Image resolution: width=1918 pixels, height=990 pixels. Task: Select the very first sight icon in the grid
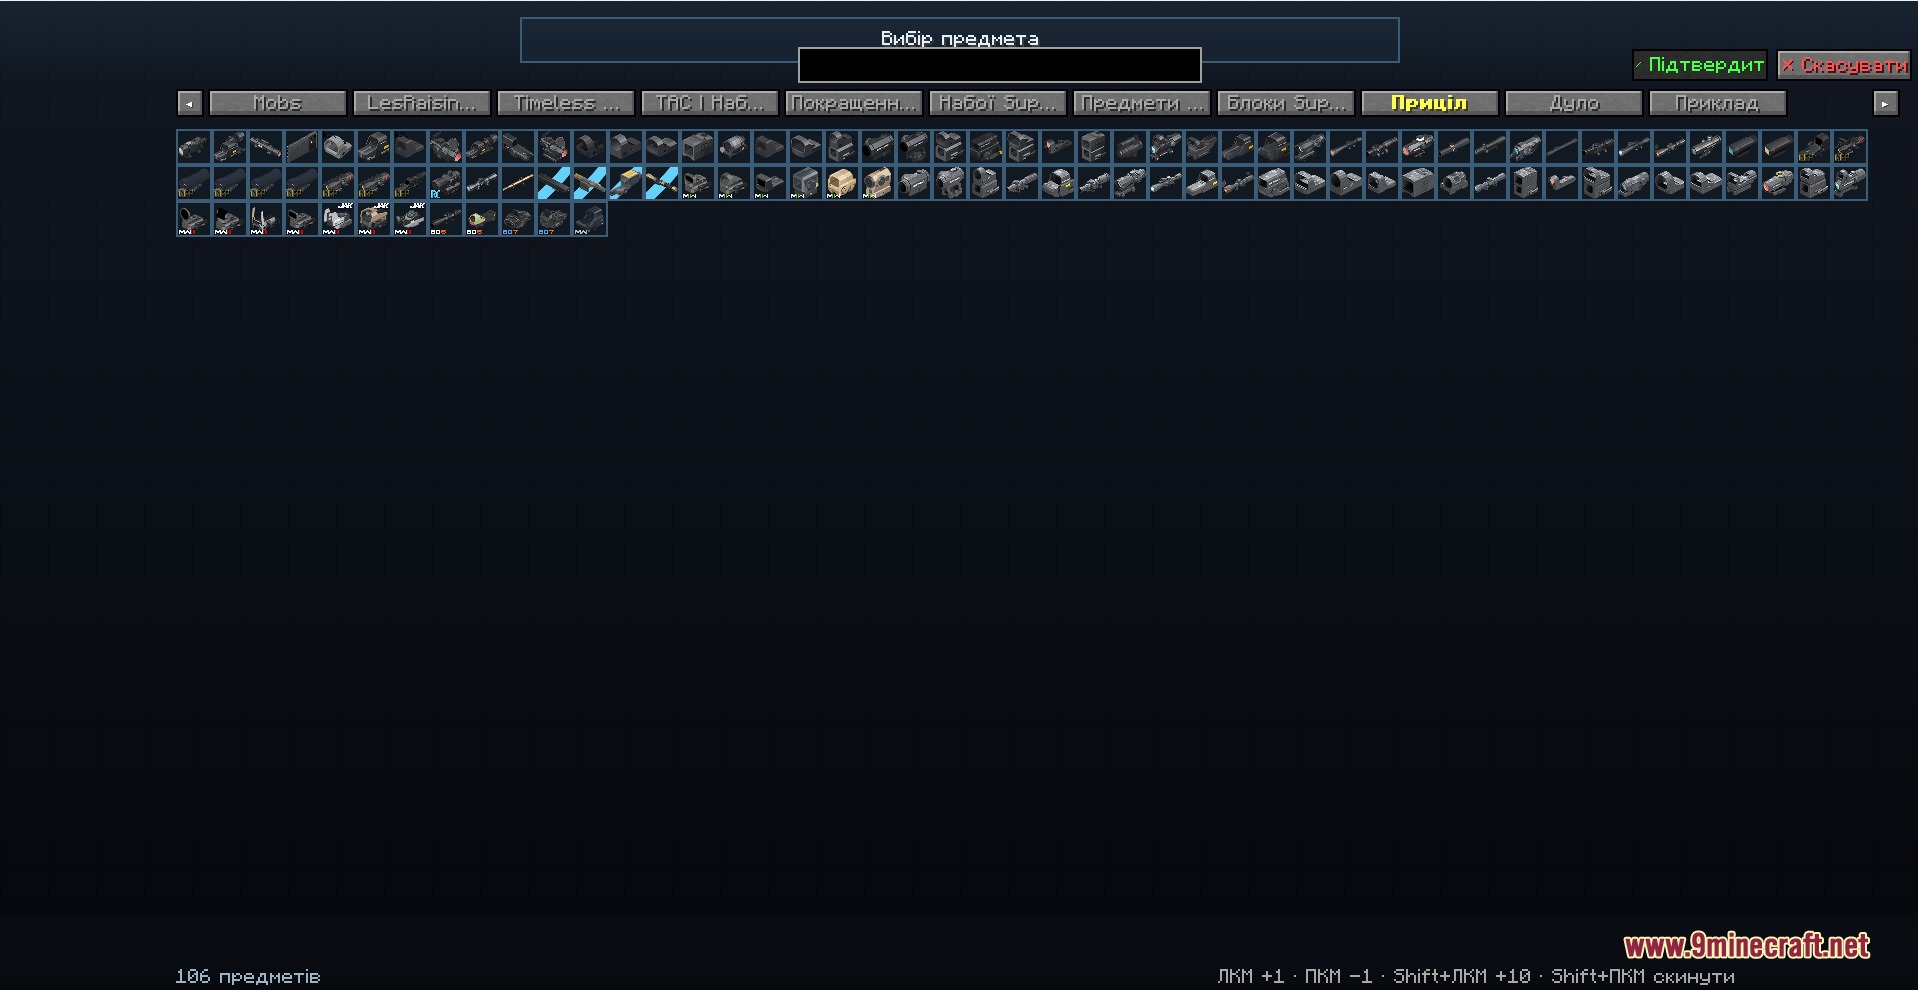(194, 147)
